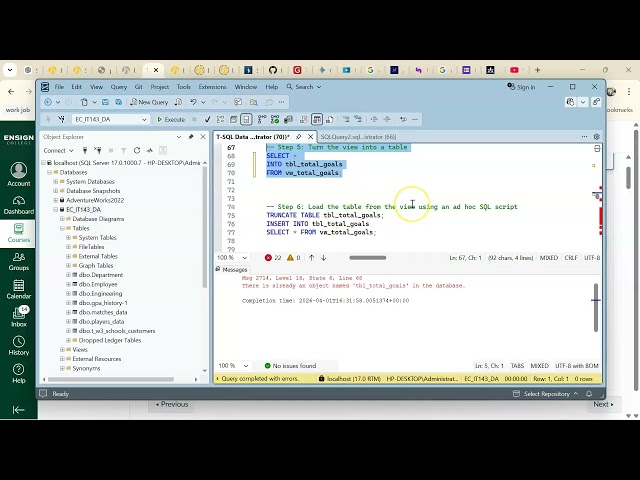This screenshot has height=480, width=640.
Task: Click the Query Options icon
Action: point(233,119)
